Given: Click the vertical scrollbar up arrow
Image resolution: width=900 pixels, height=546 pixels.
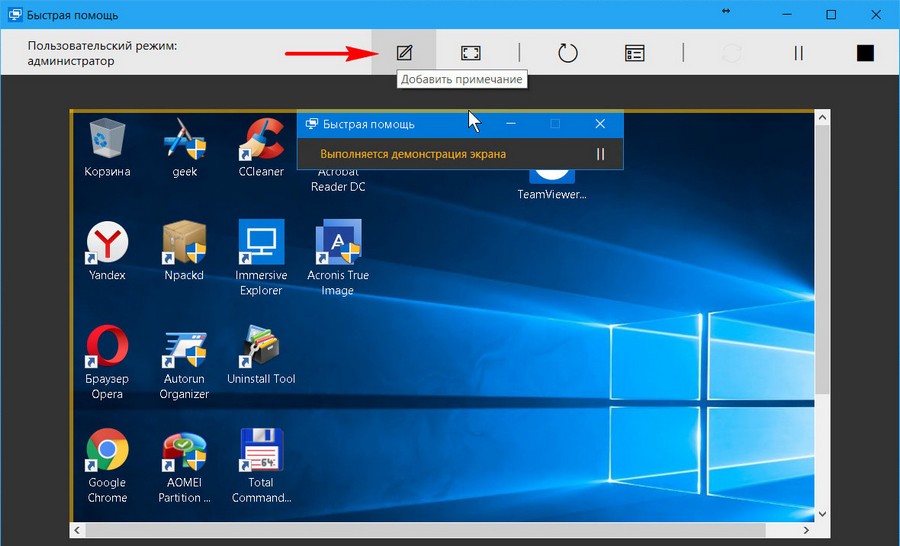Looking at the screenshot, I should tap(822, 118).
